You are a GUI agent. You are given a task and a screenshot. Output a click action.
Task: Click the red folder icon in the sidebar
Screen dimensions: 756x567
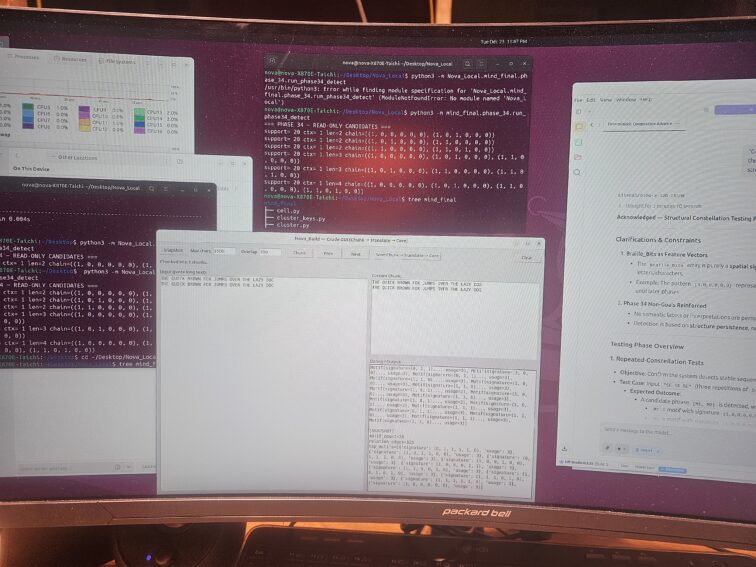(x=578, y=157)
